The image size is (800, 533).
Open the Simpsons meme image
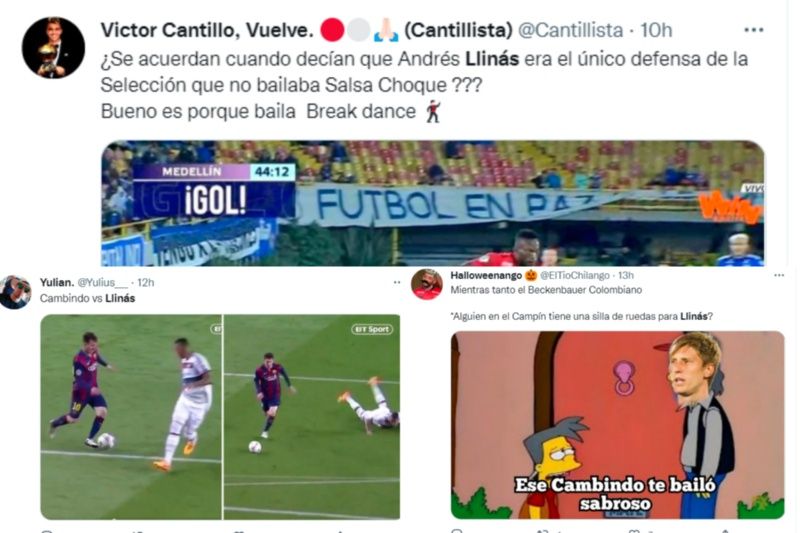(617, 425)
